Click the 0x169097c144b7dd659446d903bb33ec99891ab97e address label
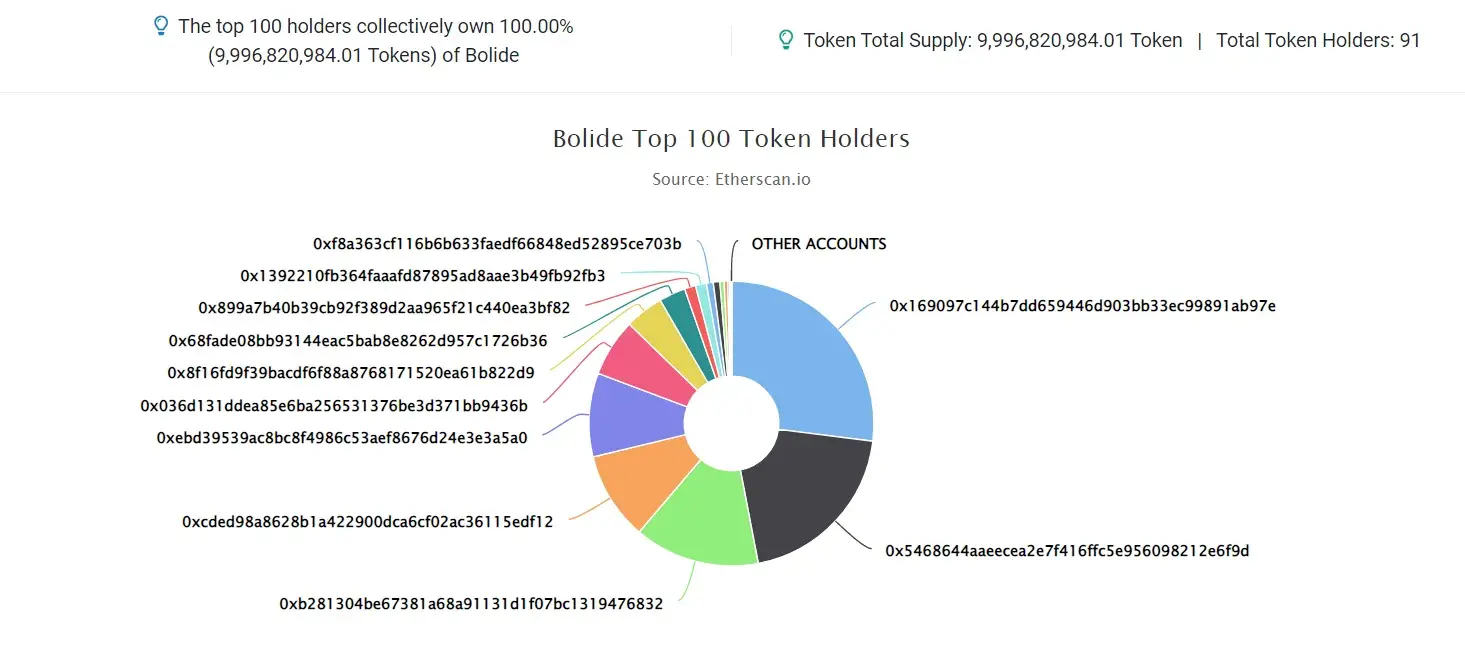This screenshot has width=1465, height=663. coord(1082,306)
